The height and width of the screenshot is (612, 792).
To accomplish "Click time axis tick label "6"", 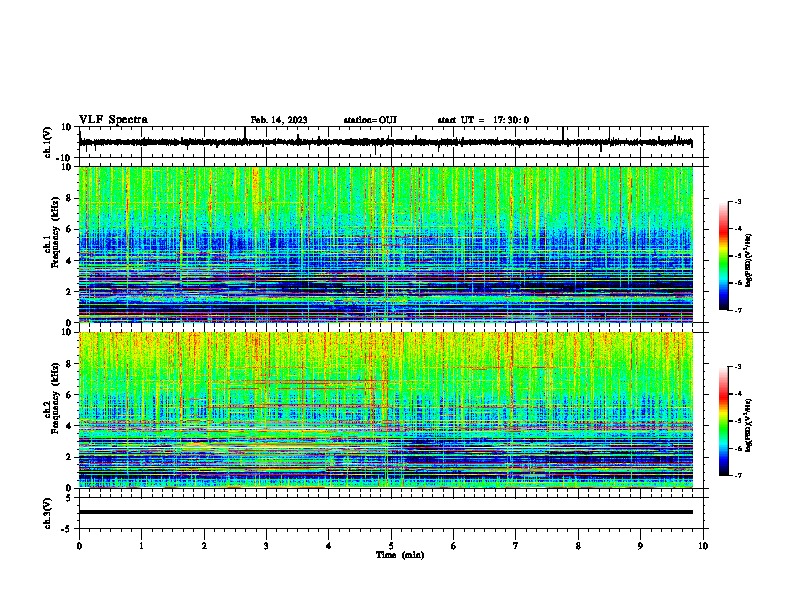I will pyautogui.click(x=454, y=546).
